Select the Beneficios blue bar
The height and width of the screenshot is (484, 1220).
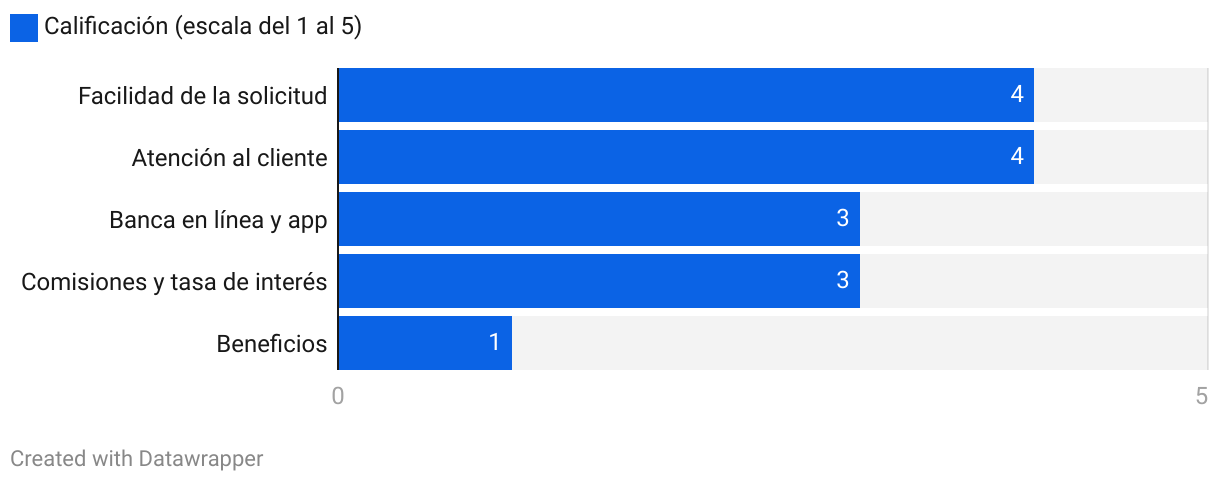click(425, 343)
